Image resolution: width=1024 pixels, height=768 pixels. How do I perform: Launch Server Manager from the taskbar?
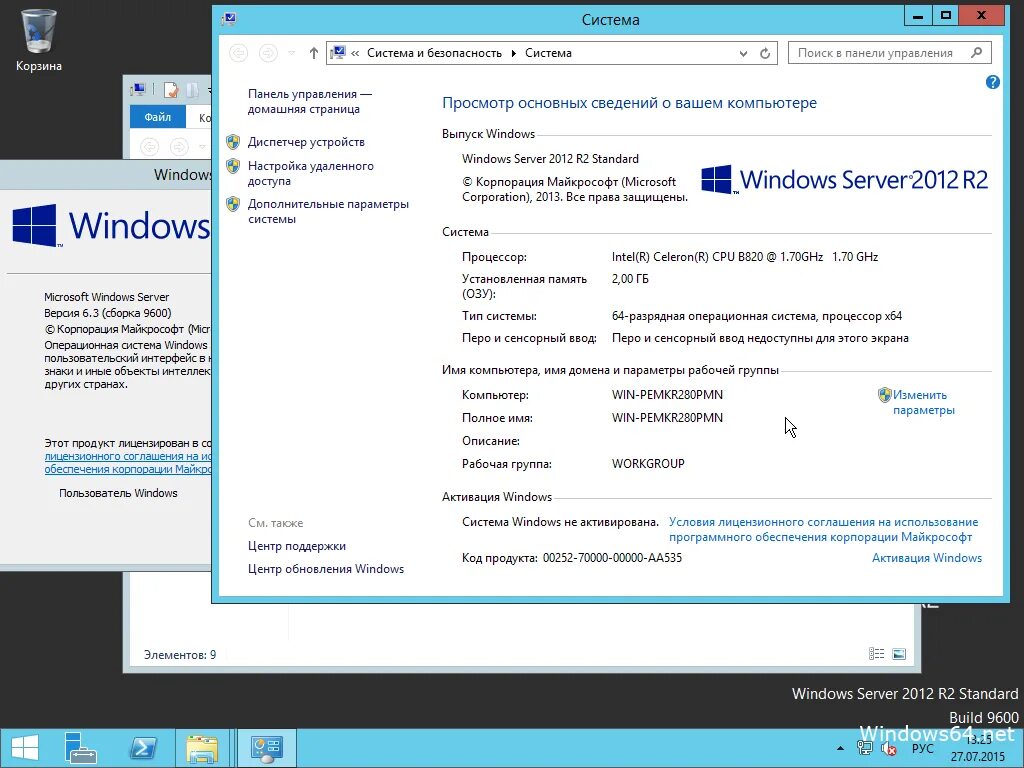(80, 748)
